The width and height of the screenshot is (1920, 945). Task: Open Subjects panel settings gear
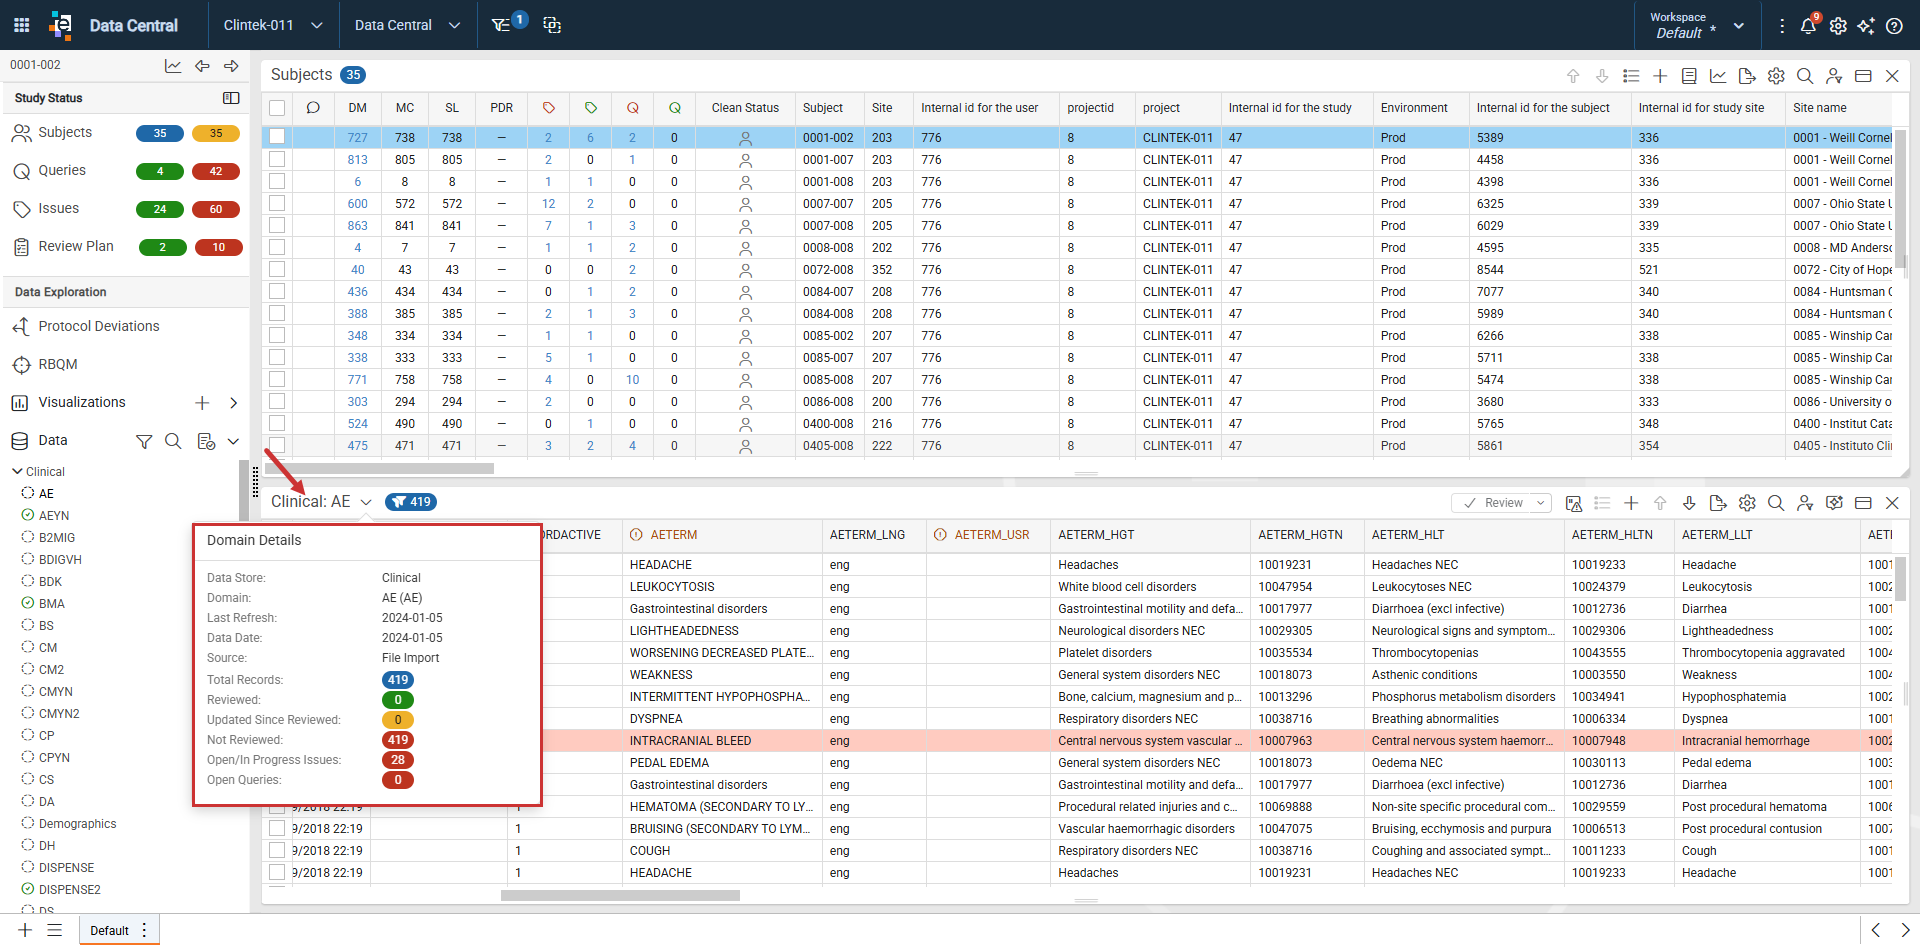(x=1776, y=76)
